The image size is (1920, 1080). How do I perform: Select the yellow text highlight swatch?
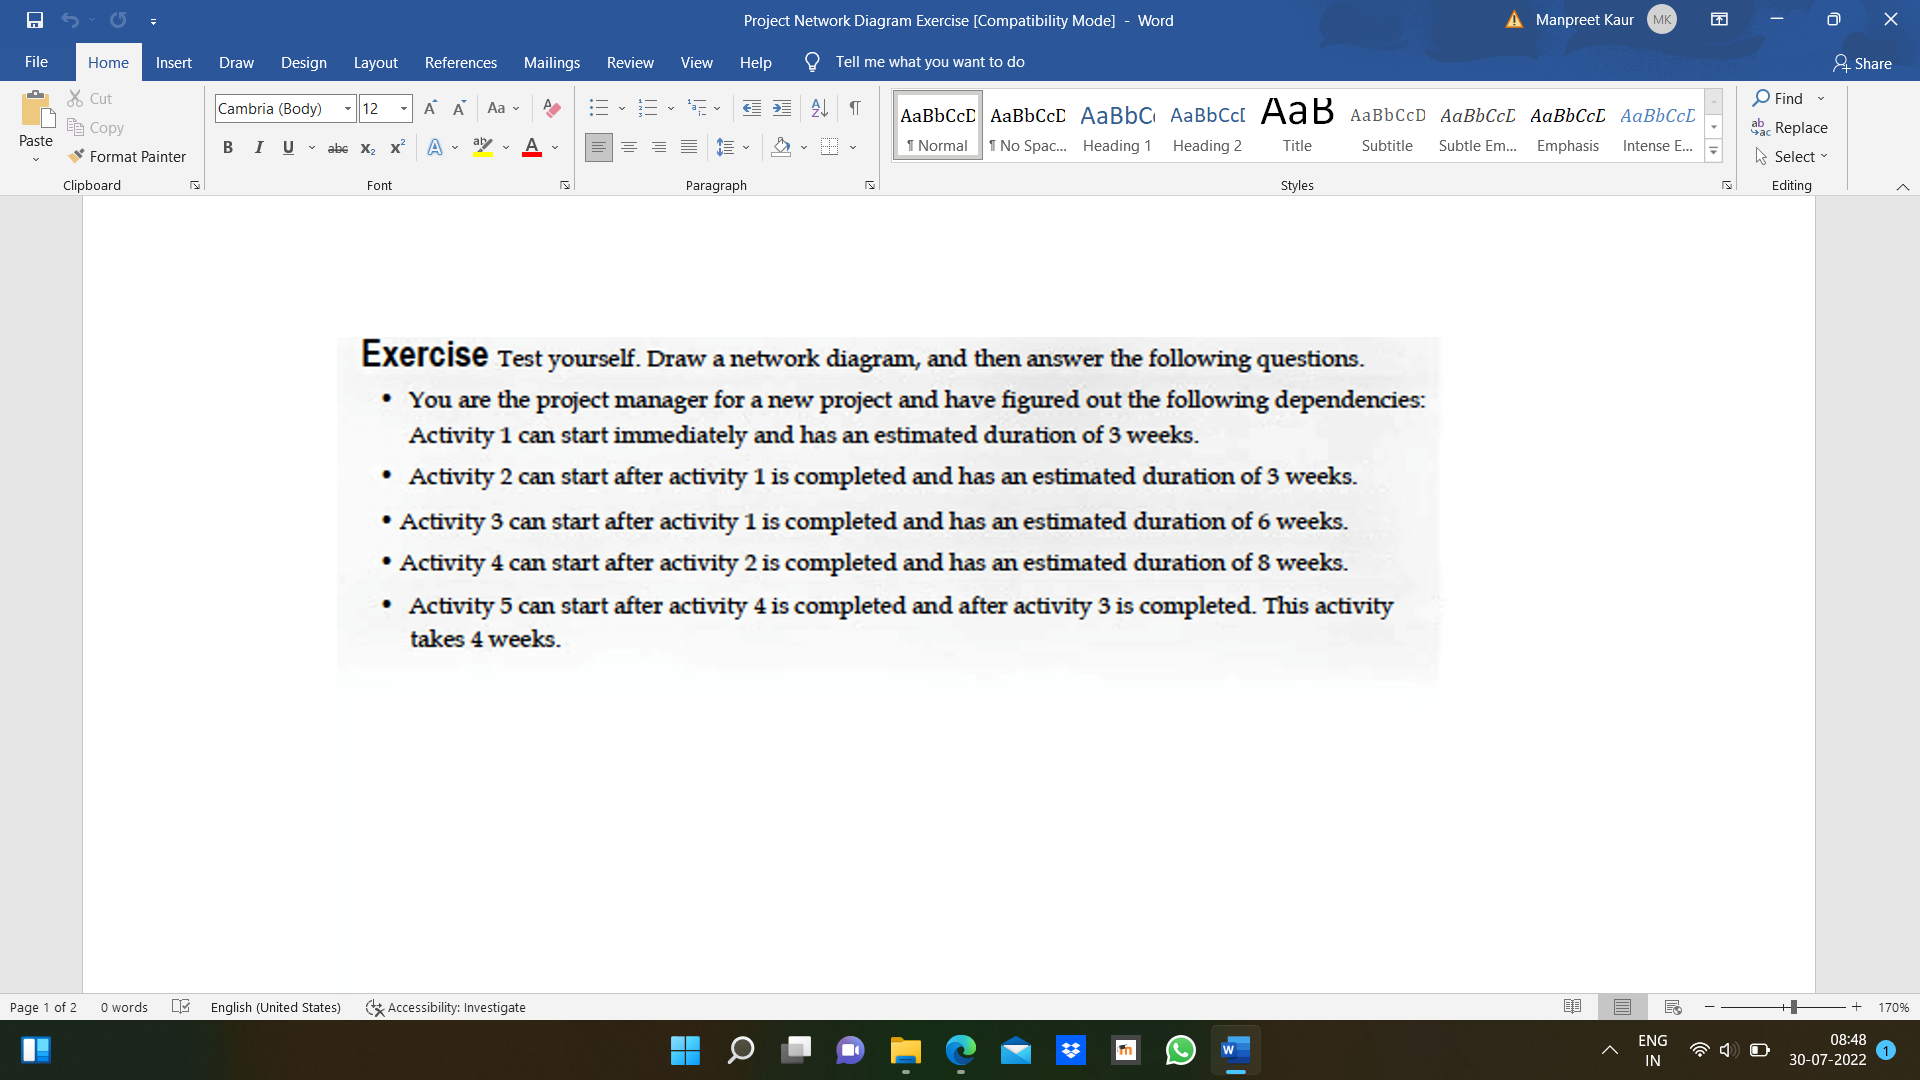(x=483, y=147)
